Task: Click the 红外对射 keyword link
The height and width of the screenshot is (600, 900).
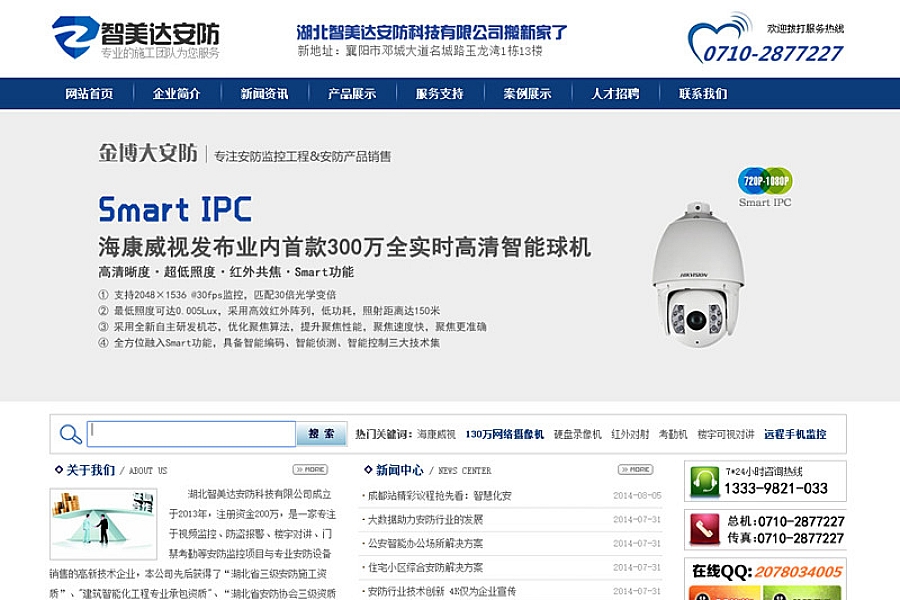Action: tap(630, 434)
